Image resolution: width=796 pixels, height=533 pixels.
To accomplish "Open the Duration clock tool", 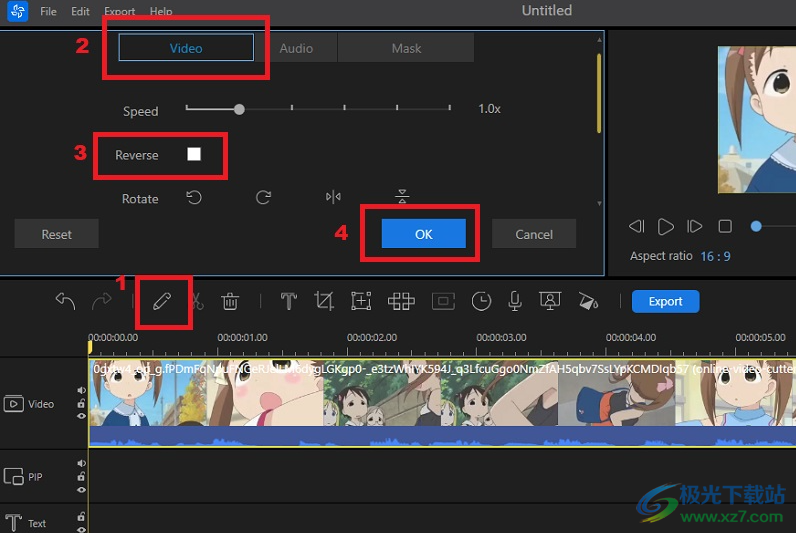I will pos(481,301).
